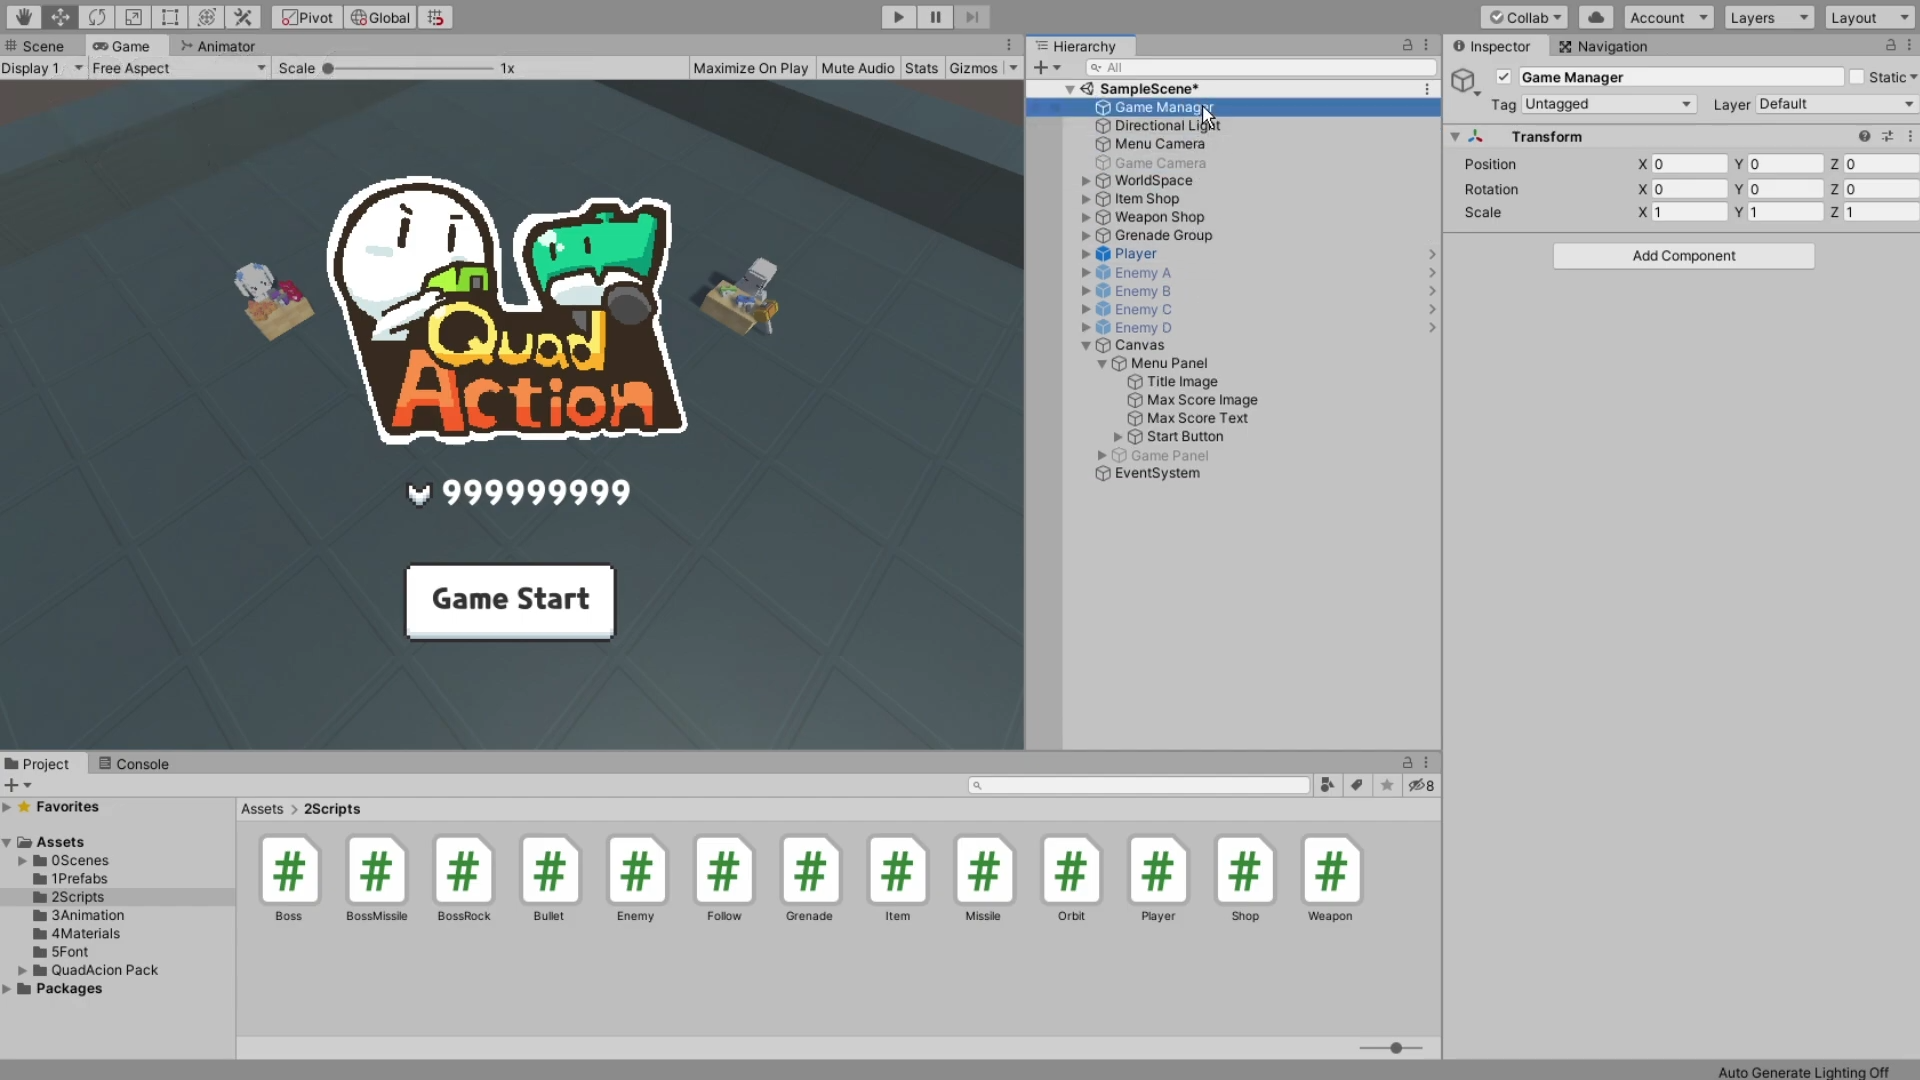Screen dimensions: 1920x1080
Task: Open Transform component help icon
Action: point(1864,136)
